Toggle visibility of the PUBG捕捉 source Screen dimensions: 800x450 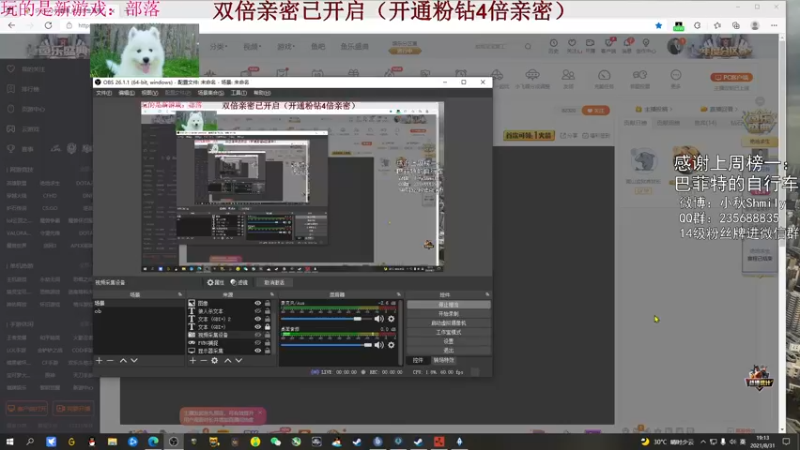click(x=258, y=343)
